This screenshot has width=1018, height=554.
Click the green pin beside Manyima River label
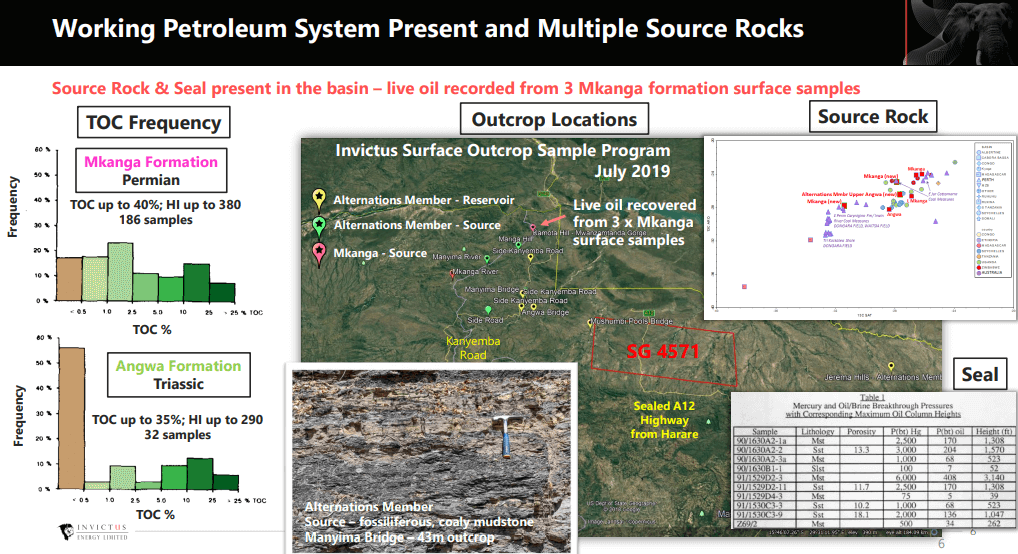[x=487, y=258]
